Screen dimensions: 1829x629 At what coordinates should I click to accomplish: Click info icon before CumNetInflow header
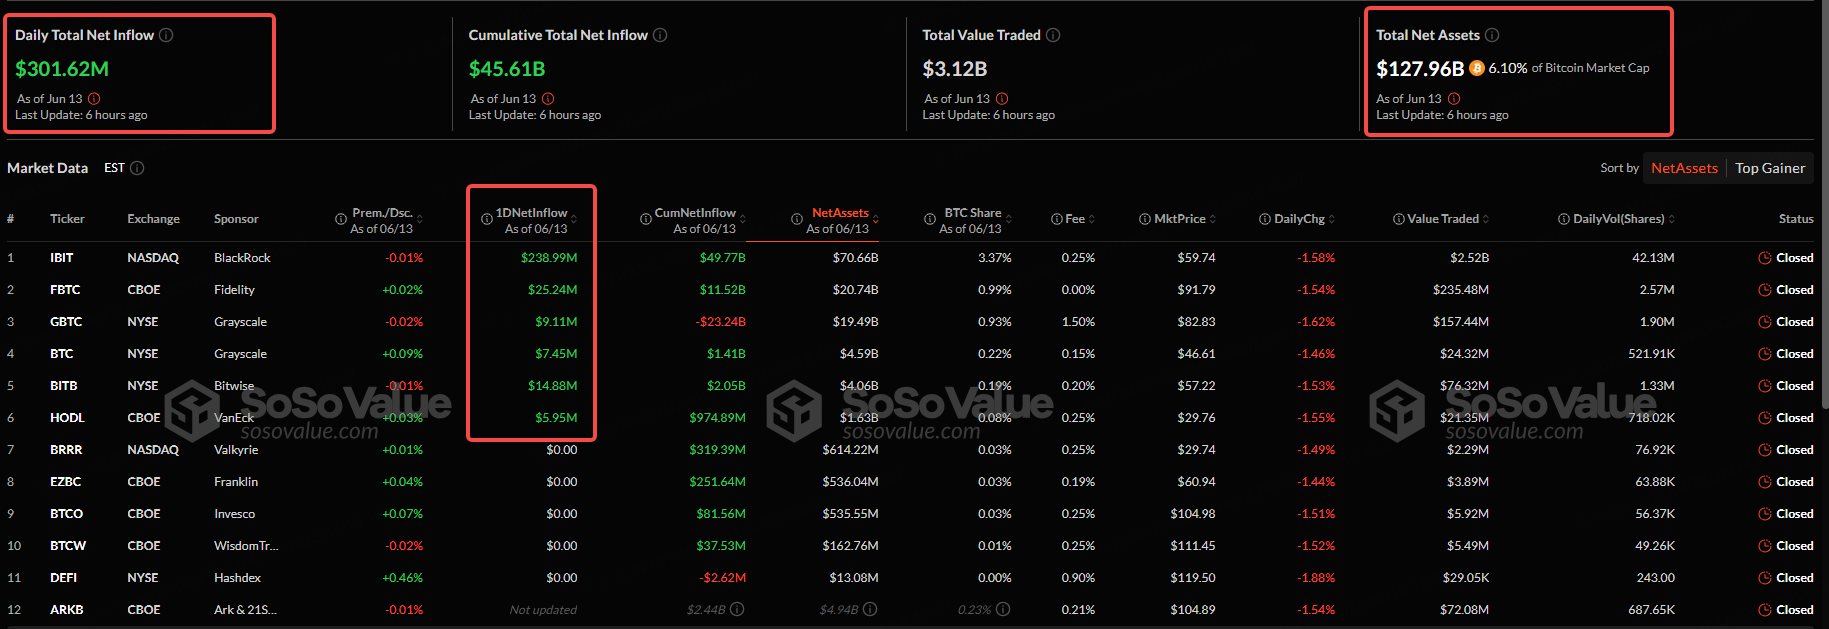646,219
